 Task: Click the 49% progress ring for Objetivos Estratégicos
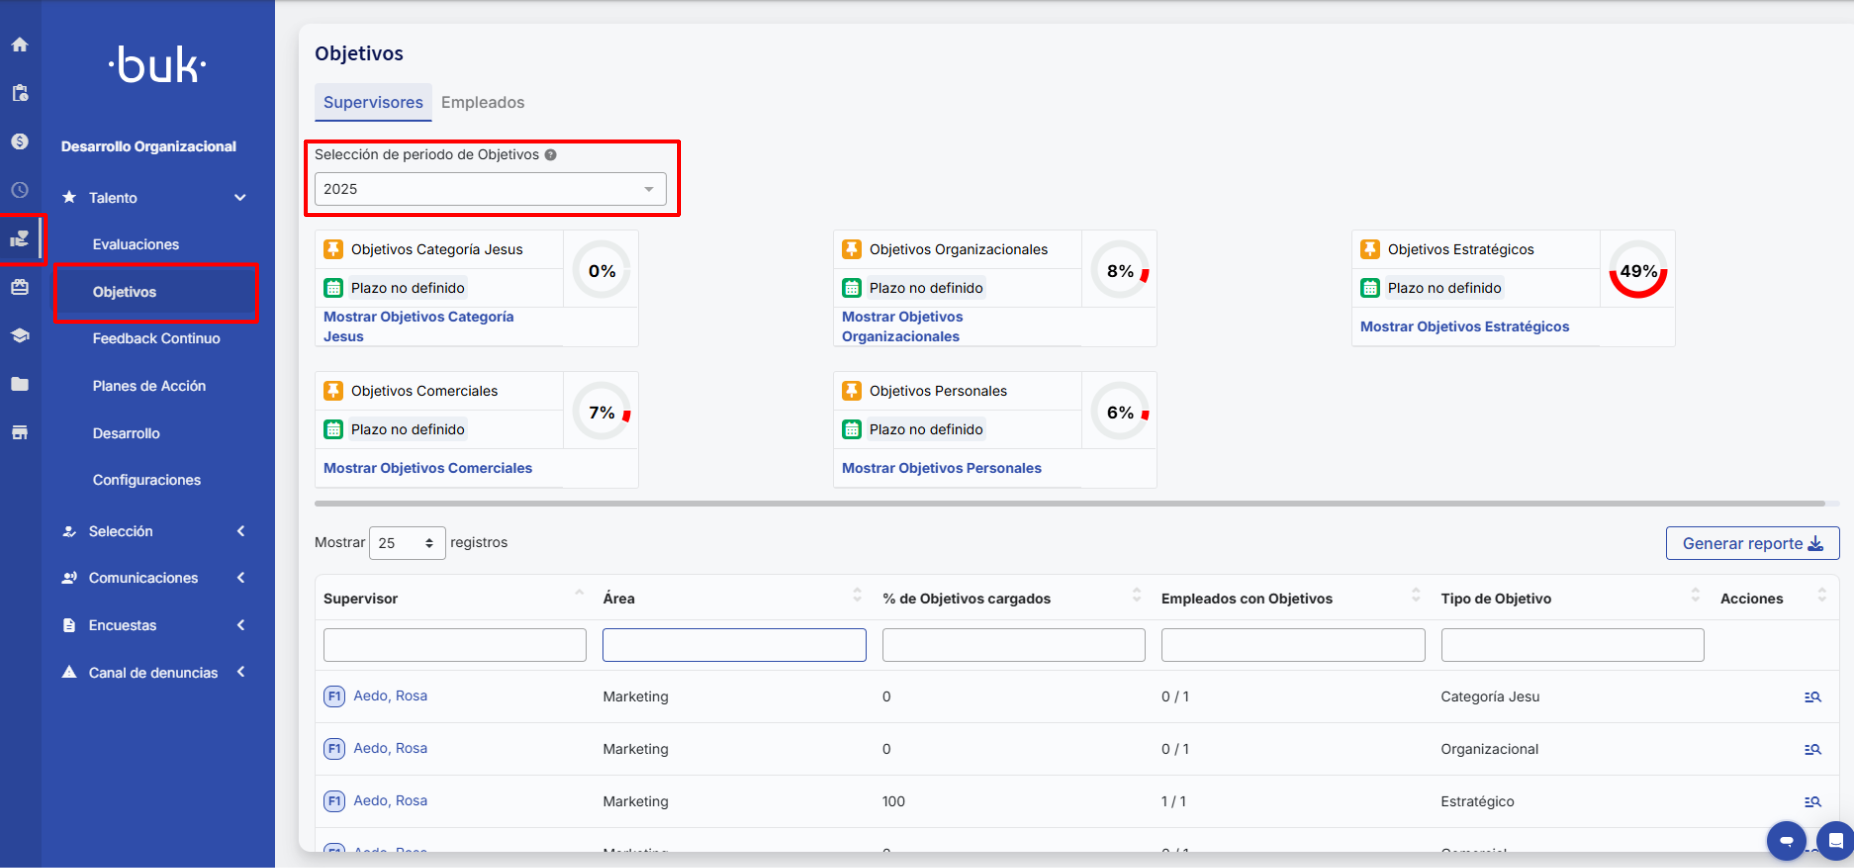(1637, 271)
